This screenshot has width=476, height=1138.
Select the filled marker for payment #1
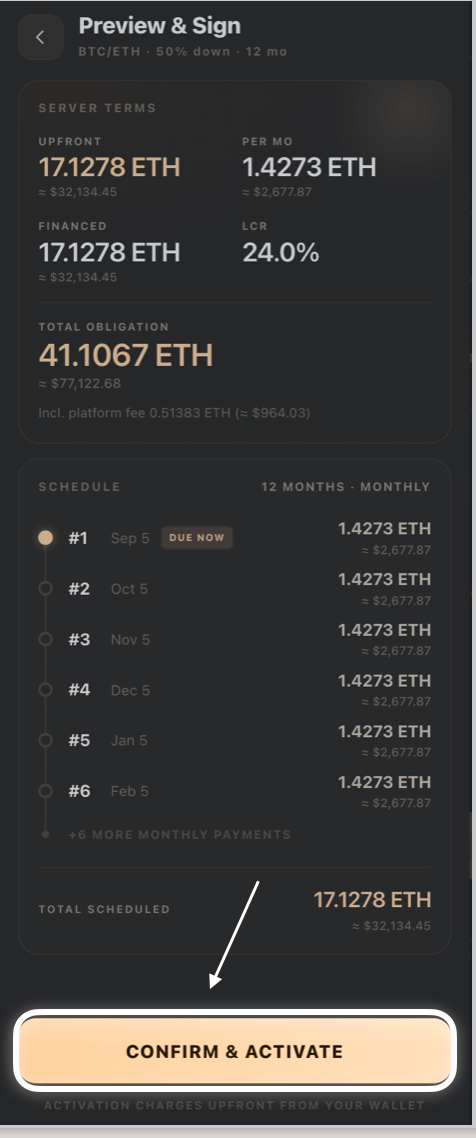tap(45, 538)
